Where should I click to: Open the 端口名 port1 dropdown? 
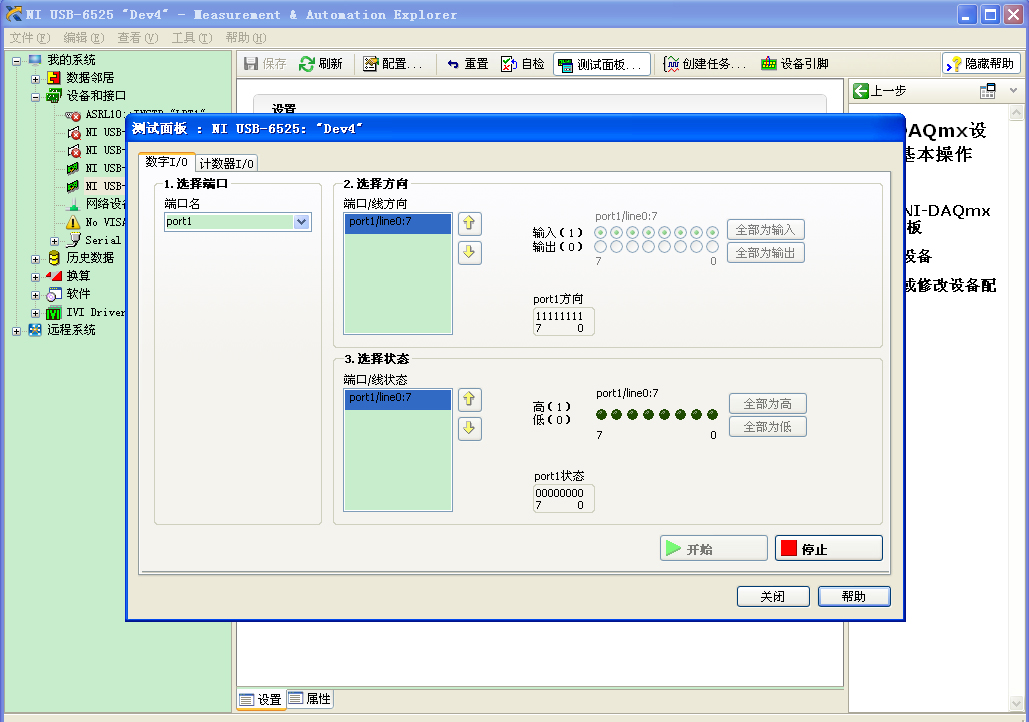pyautogui.click(x=301, y=222)
